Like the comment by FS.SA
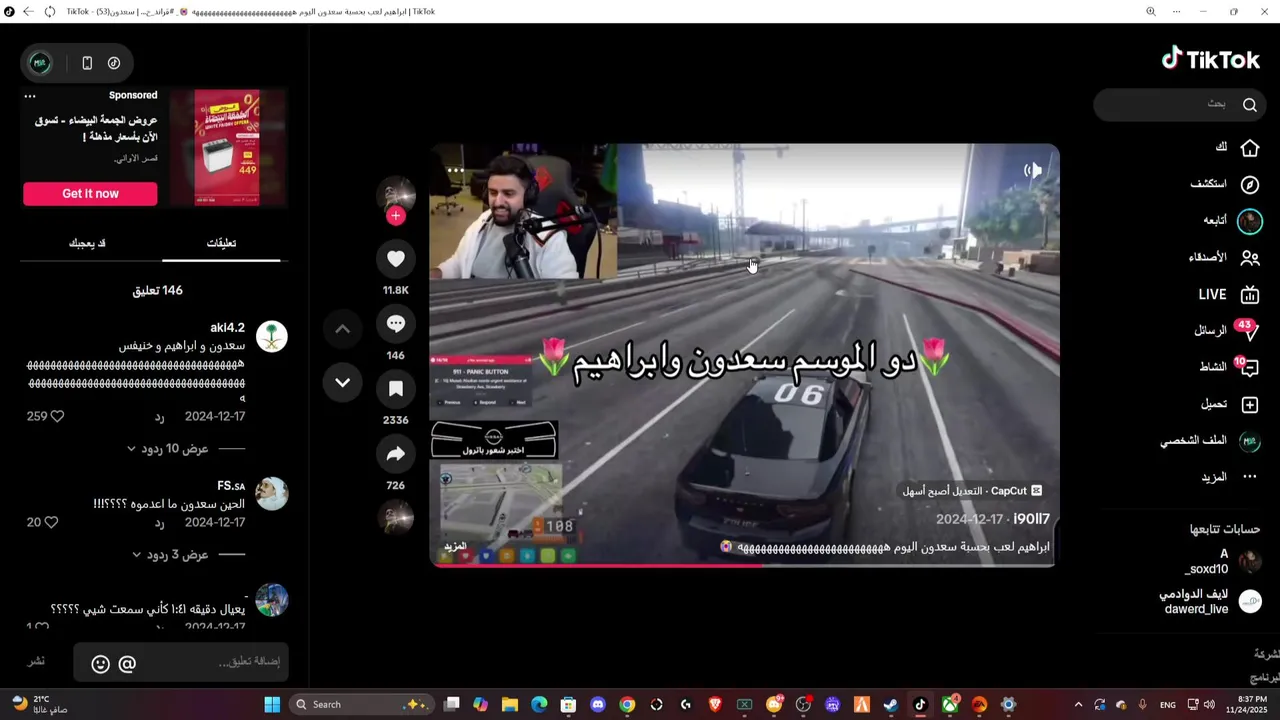The image size is (1280, 720). pyautogui.click(x=51, y=522)
